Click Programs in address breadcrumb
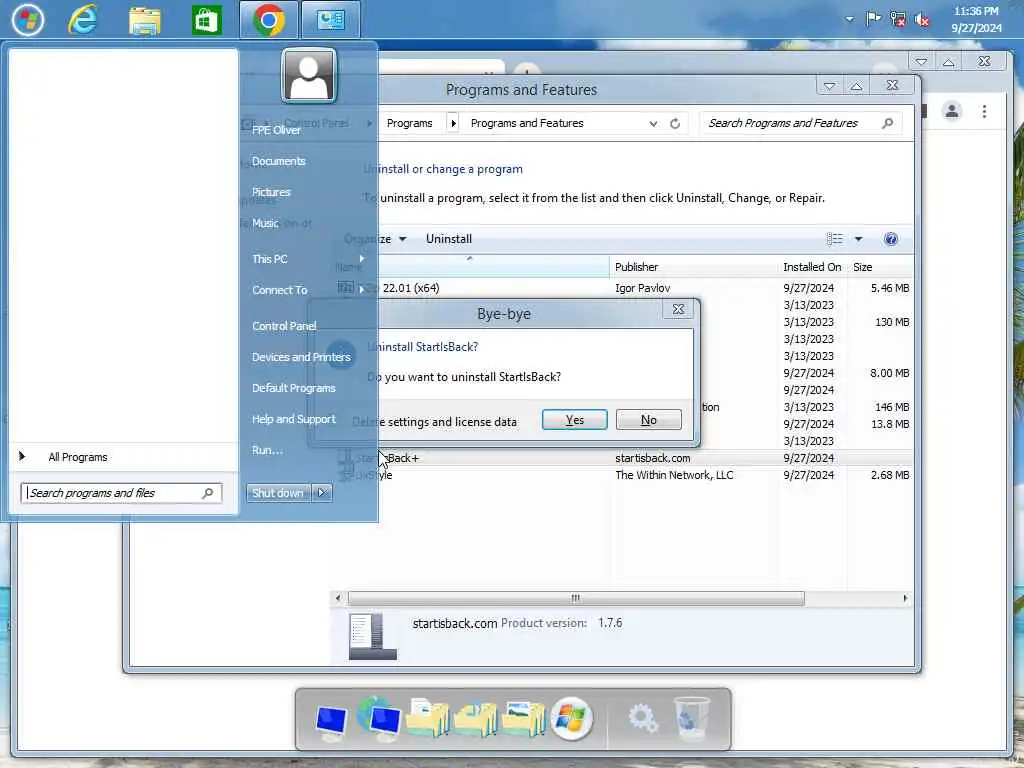The height and width of the screenshot is (768, 1024). (x=409, y=123)
